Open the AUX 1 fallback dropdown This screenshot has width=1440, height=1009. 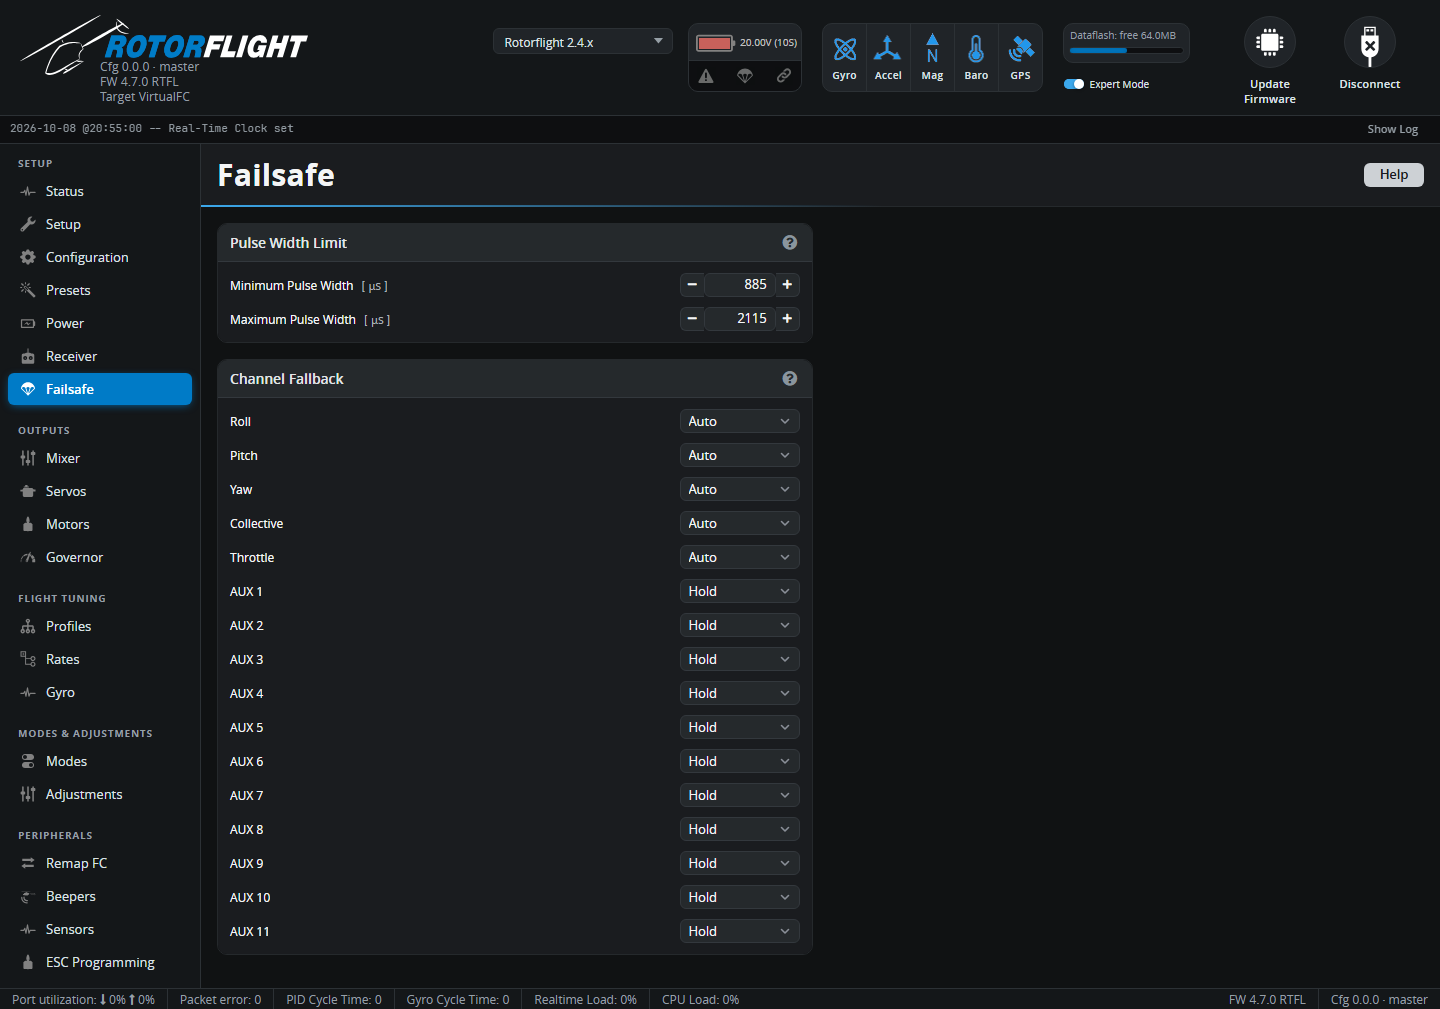740,592
